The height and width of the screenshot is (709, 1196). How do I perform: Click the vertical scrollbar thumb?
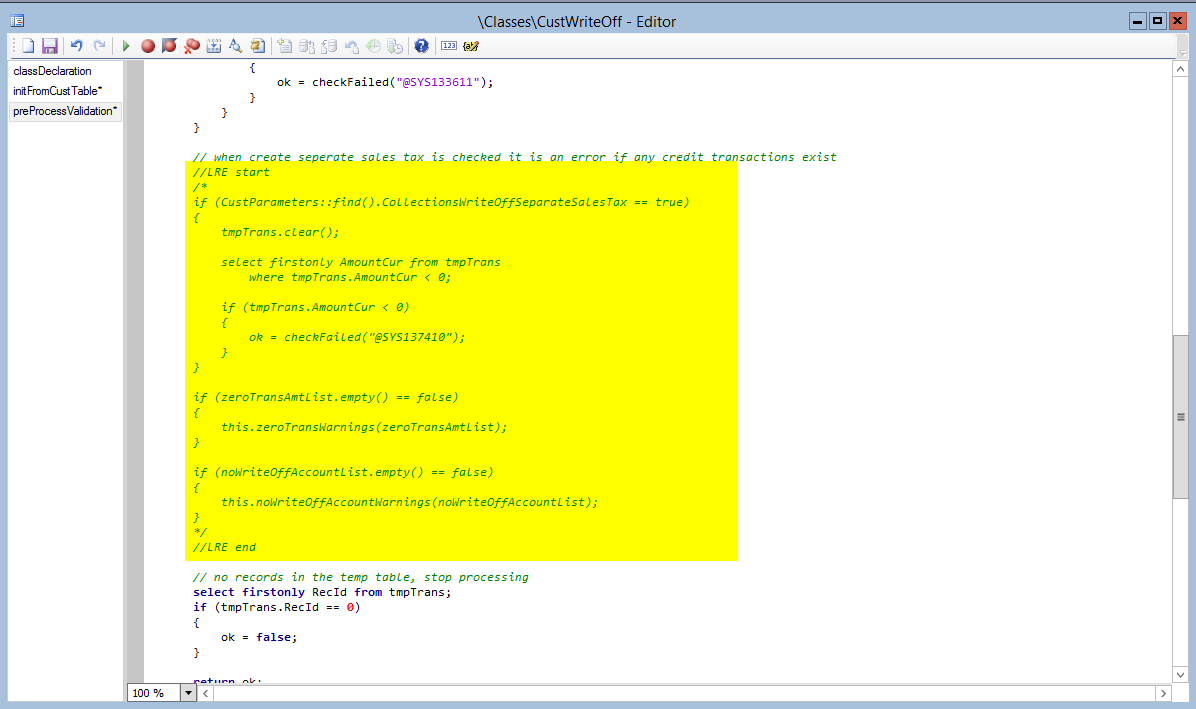pyautogui.click(x=1180, y=416)
